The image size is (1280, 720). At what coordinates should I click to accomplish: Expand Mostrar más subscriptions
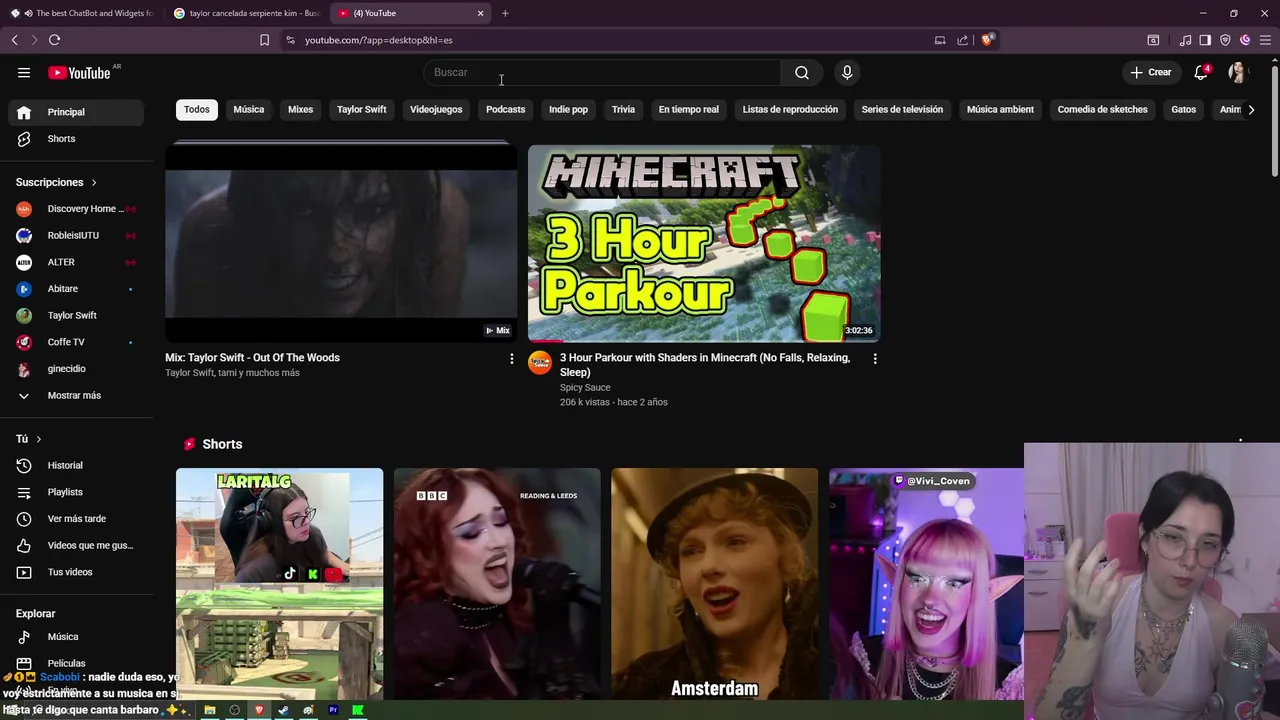tap(76, 395)
